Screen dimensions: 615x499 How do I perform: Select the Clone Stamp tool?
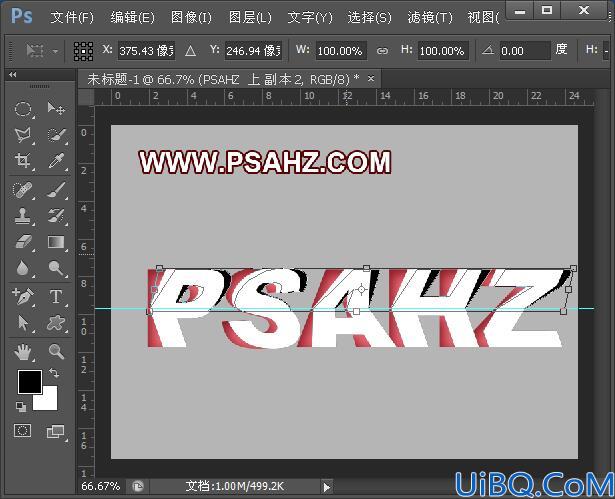[x=23, y=216]
